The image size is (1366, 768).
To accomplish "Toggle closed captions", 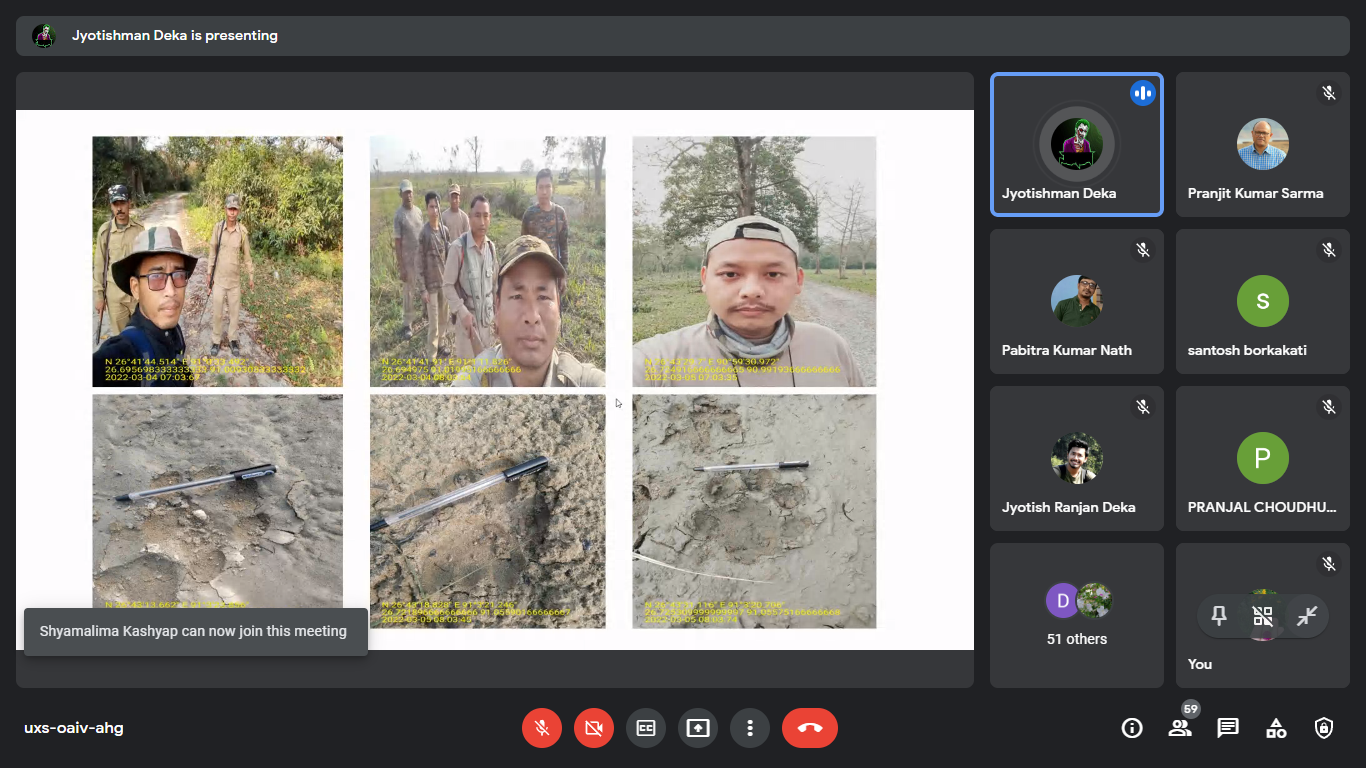I will [x=646, y=728].
